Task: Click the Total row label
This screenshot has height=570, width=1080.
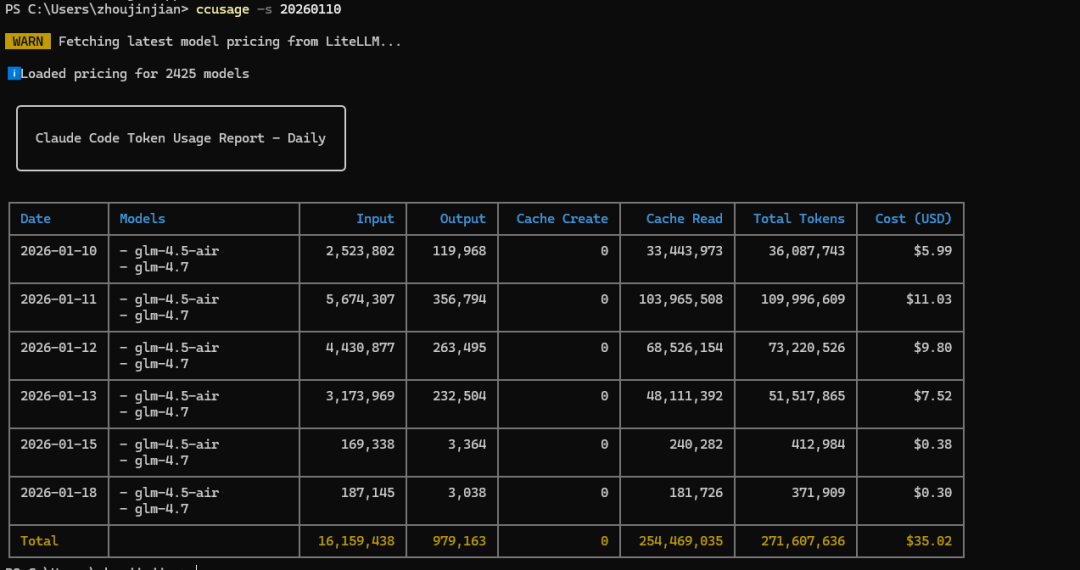Action: tap(40, 541)
